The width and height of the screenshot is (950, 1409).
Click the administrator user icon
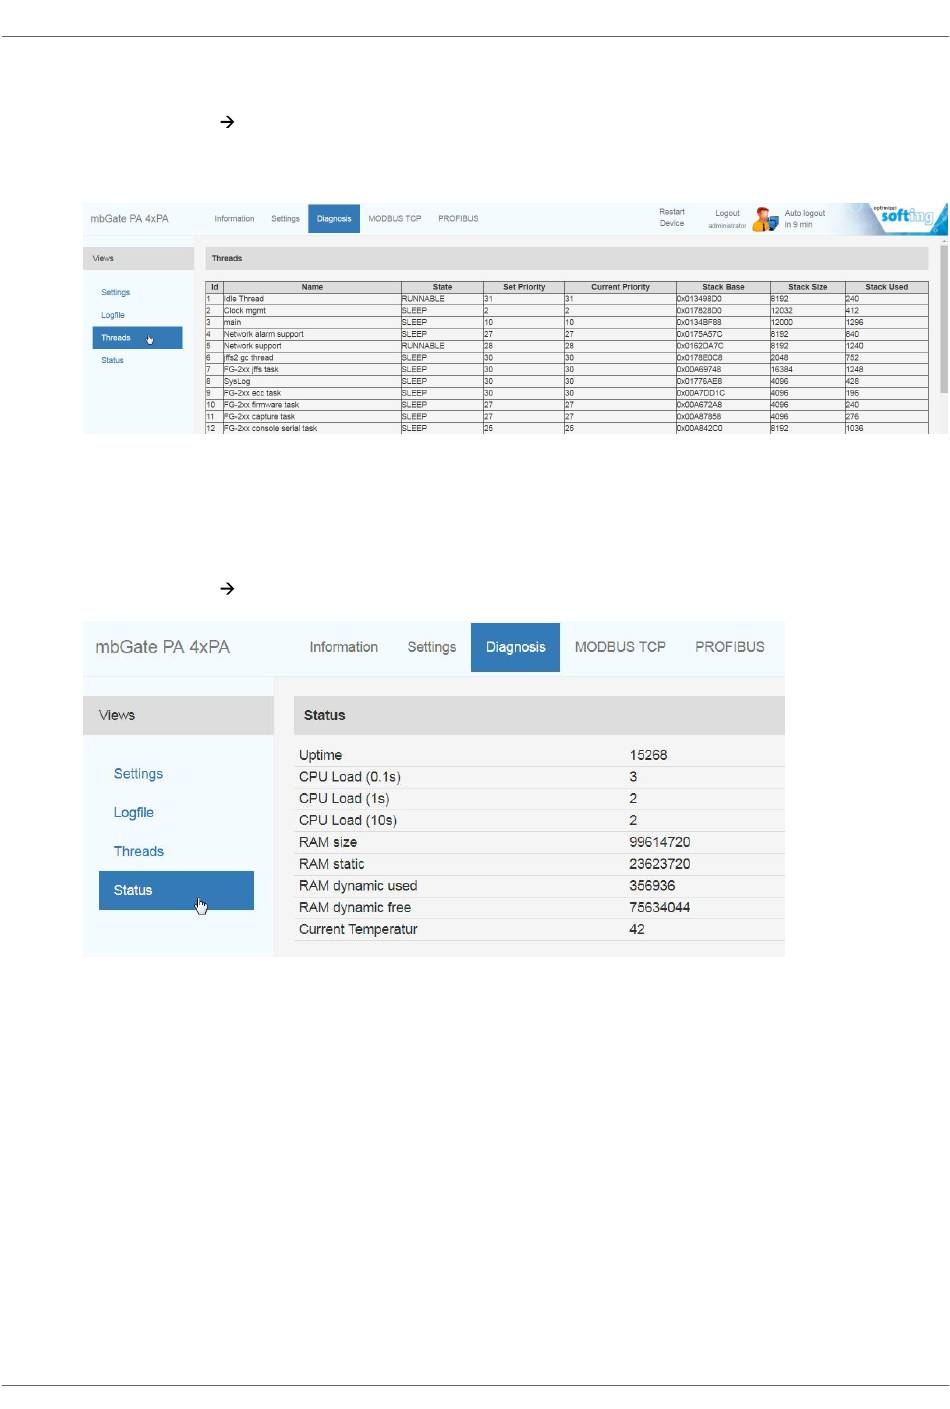coord(765,219)
